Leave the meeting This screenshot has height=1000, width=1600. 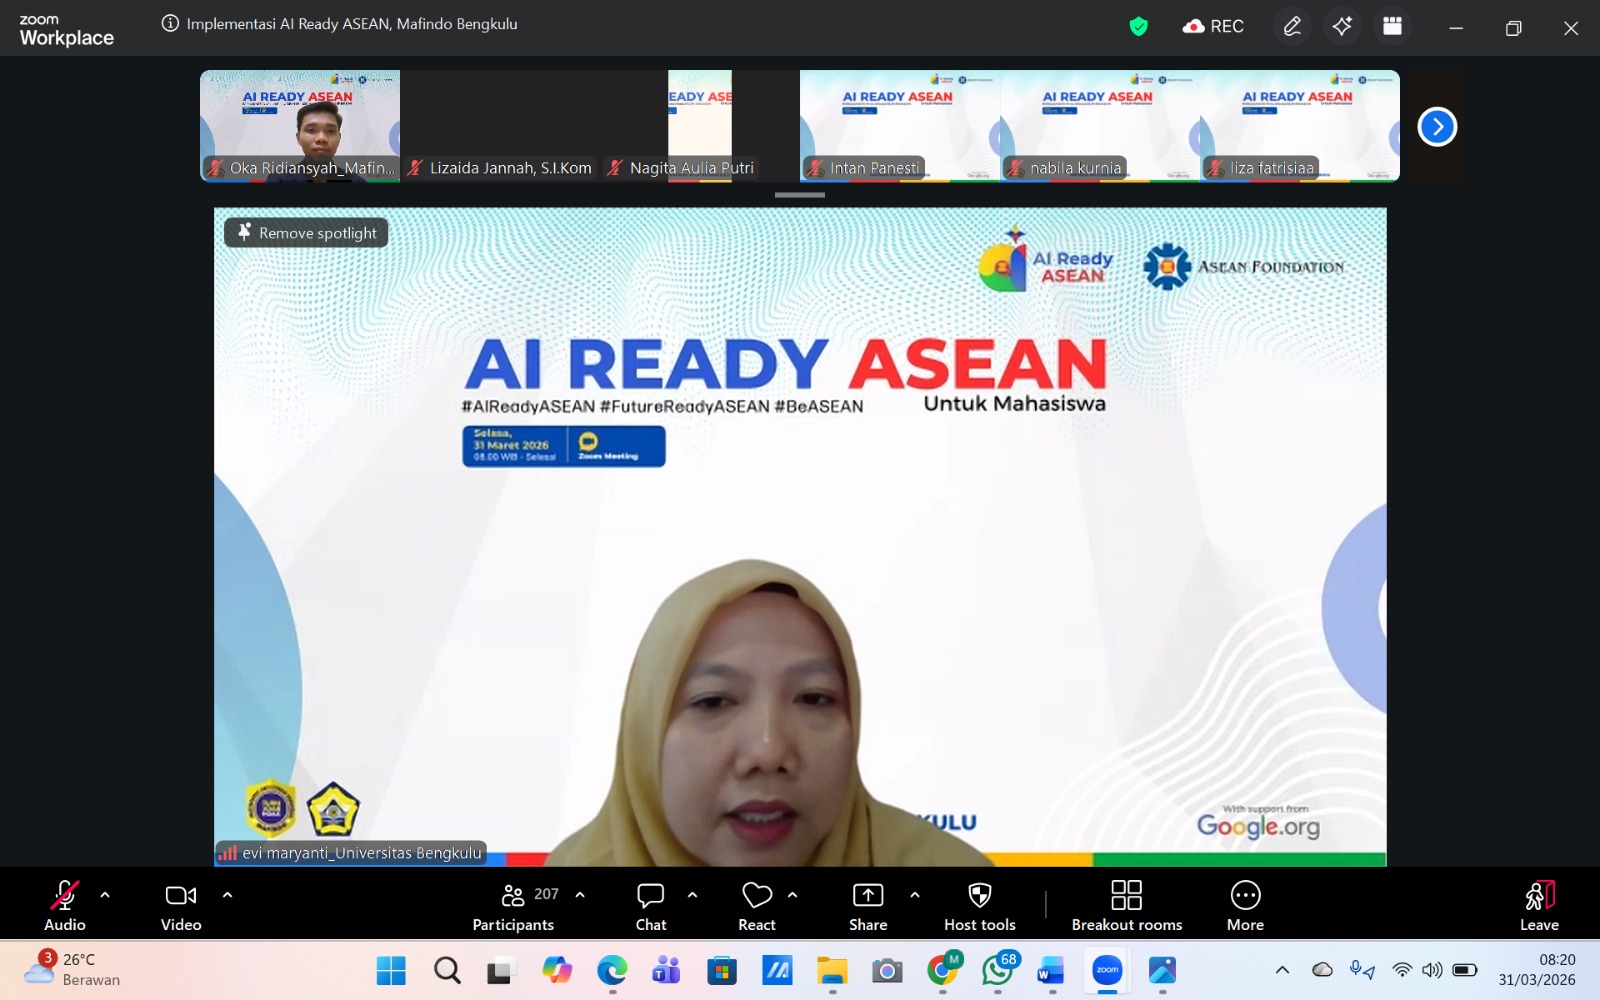[x=1539, y=905]
